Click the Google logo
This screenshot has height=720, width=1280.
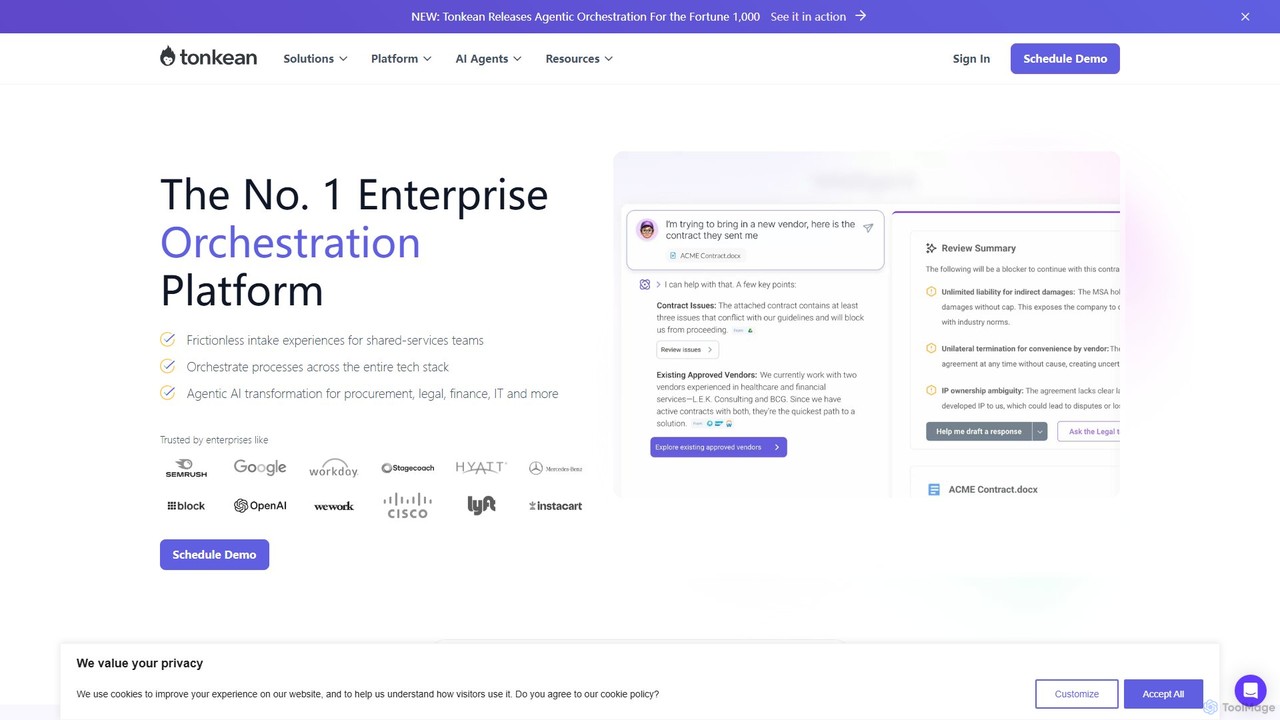click(260, 467)
